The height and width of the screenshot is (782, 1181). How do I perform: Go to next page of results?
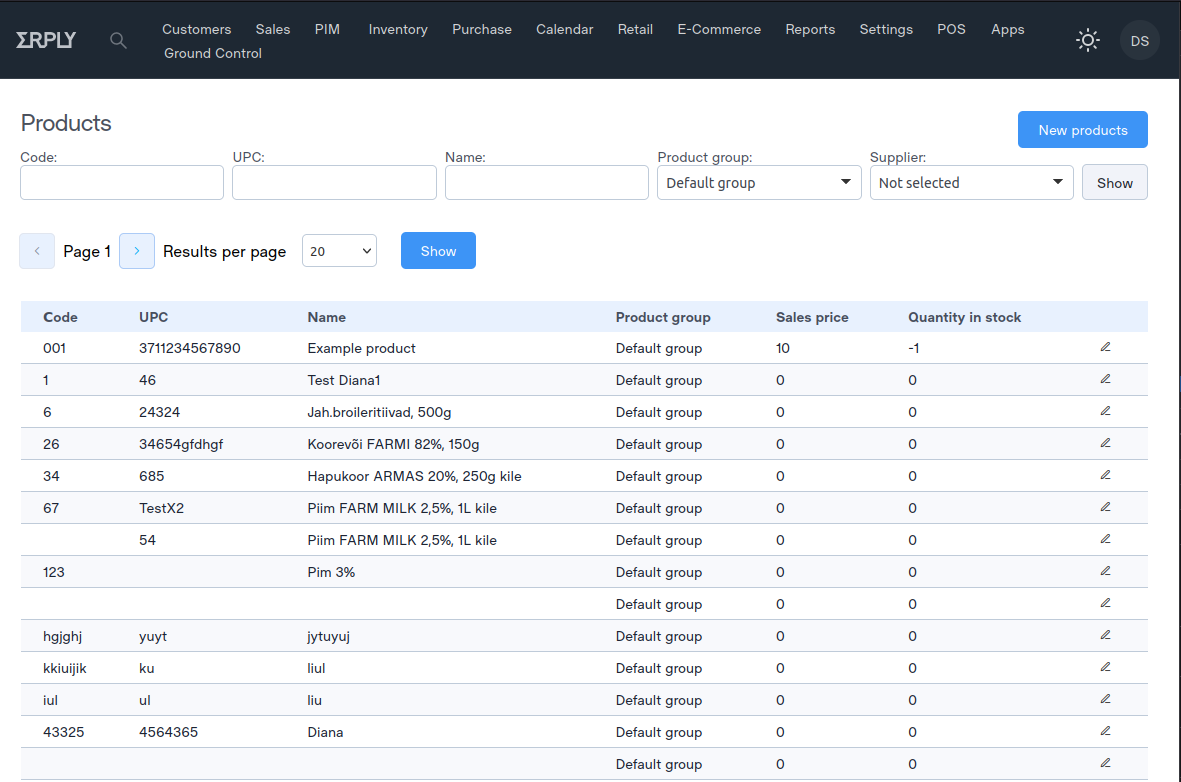coord(137,251)
